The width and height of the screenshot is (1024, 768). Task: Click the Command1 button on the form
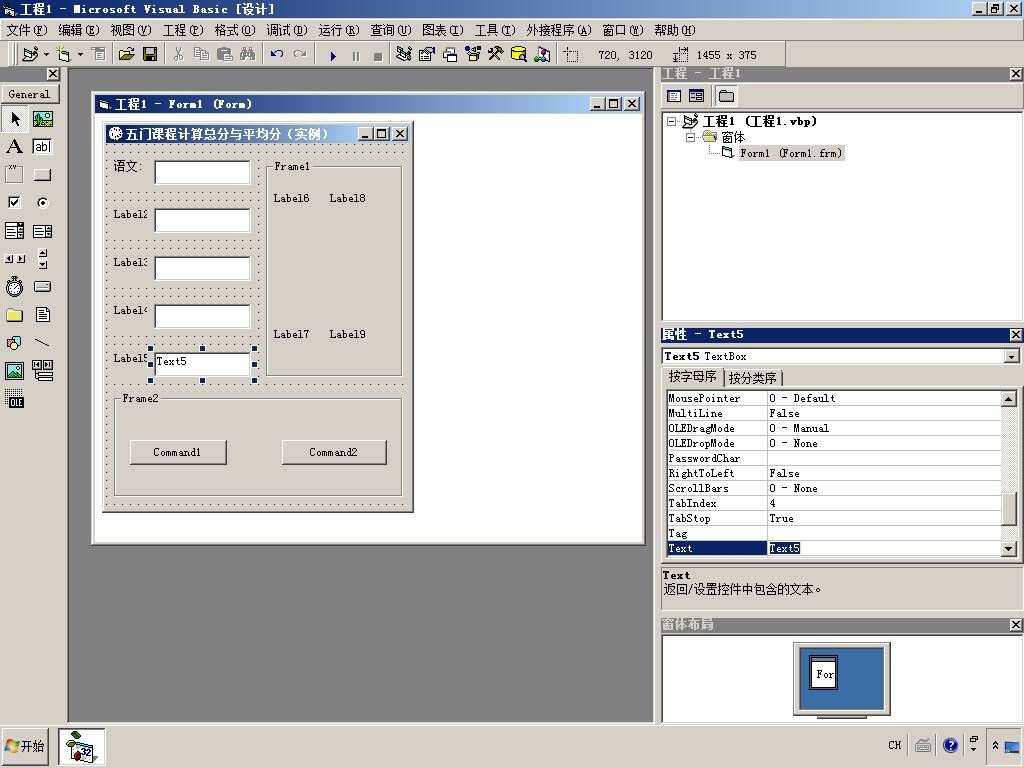click(178, 452)
